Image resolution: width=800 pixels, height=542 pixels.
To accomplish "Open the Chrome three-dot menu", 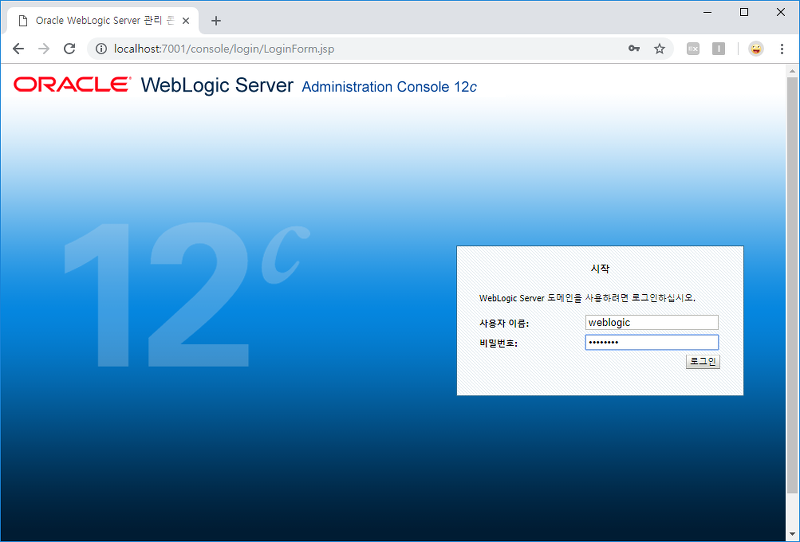I will [782, 48].
